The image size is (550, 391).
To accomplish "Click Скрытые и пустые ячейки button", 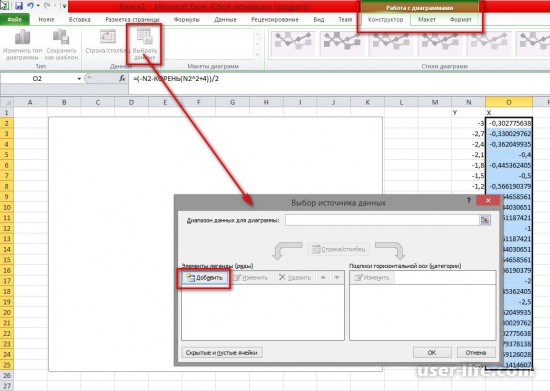I will (x=222, y=352).
